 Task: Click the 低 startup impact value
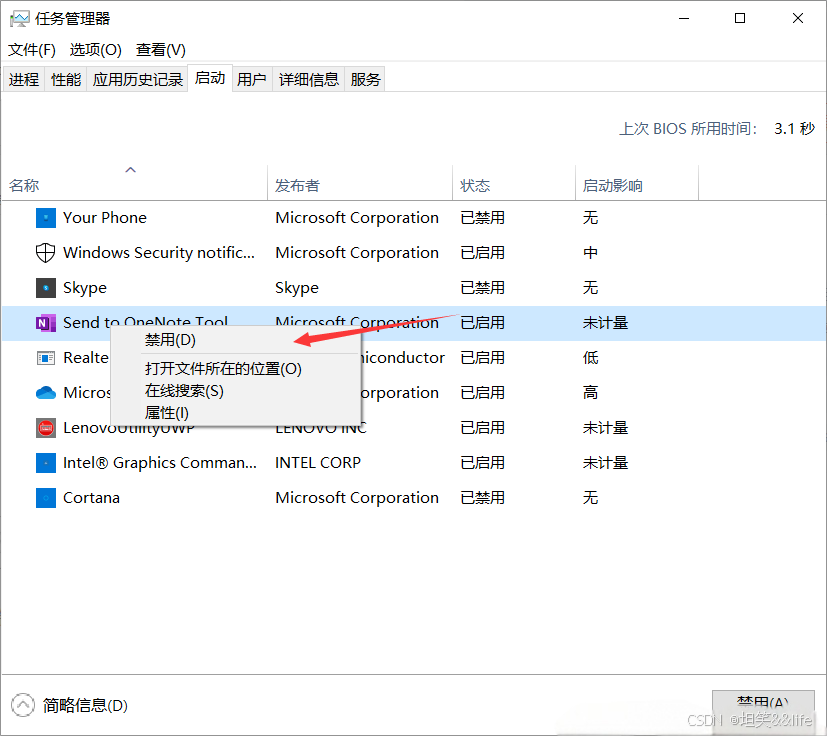click(591, 358)
